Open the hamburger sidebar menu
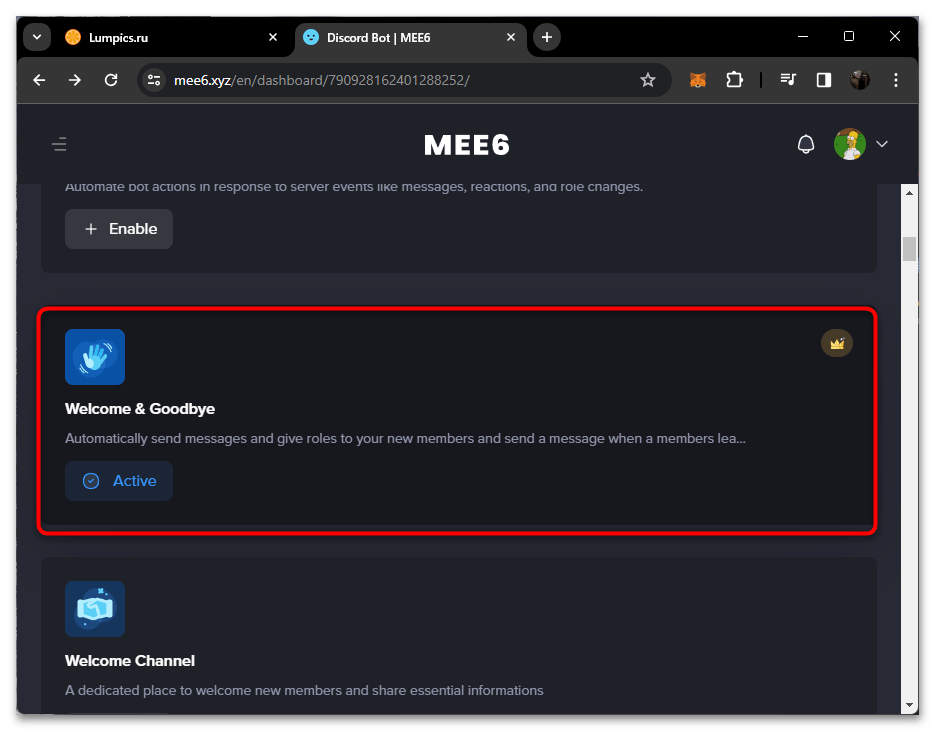Image resolution: width=935 pixels, height=731 pixels. pos(60,145)
